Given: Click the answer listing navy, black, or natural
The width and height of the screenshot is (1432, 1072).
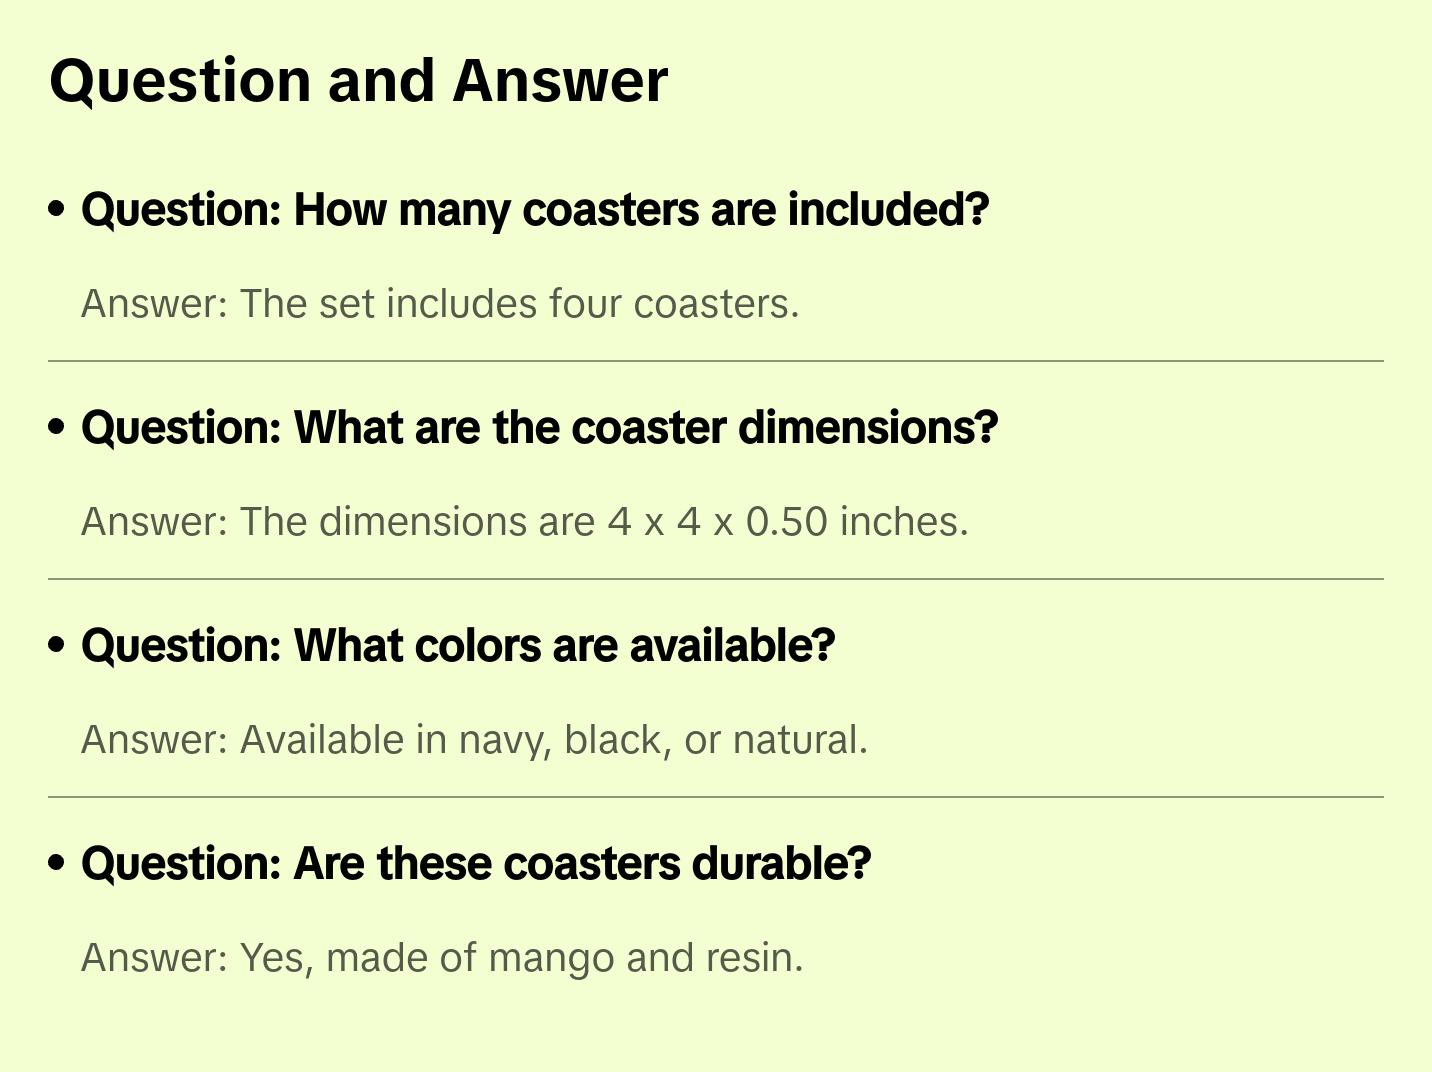Looking at the screenshot, I should coord(474,740).
